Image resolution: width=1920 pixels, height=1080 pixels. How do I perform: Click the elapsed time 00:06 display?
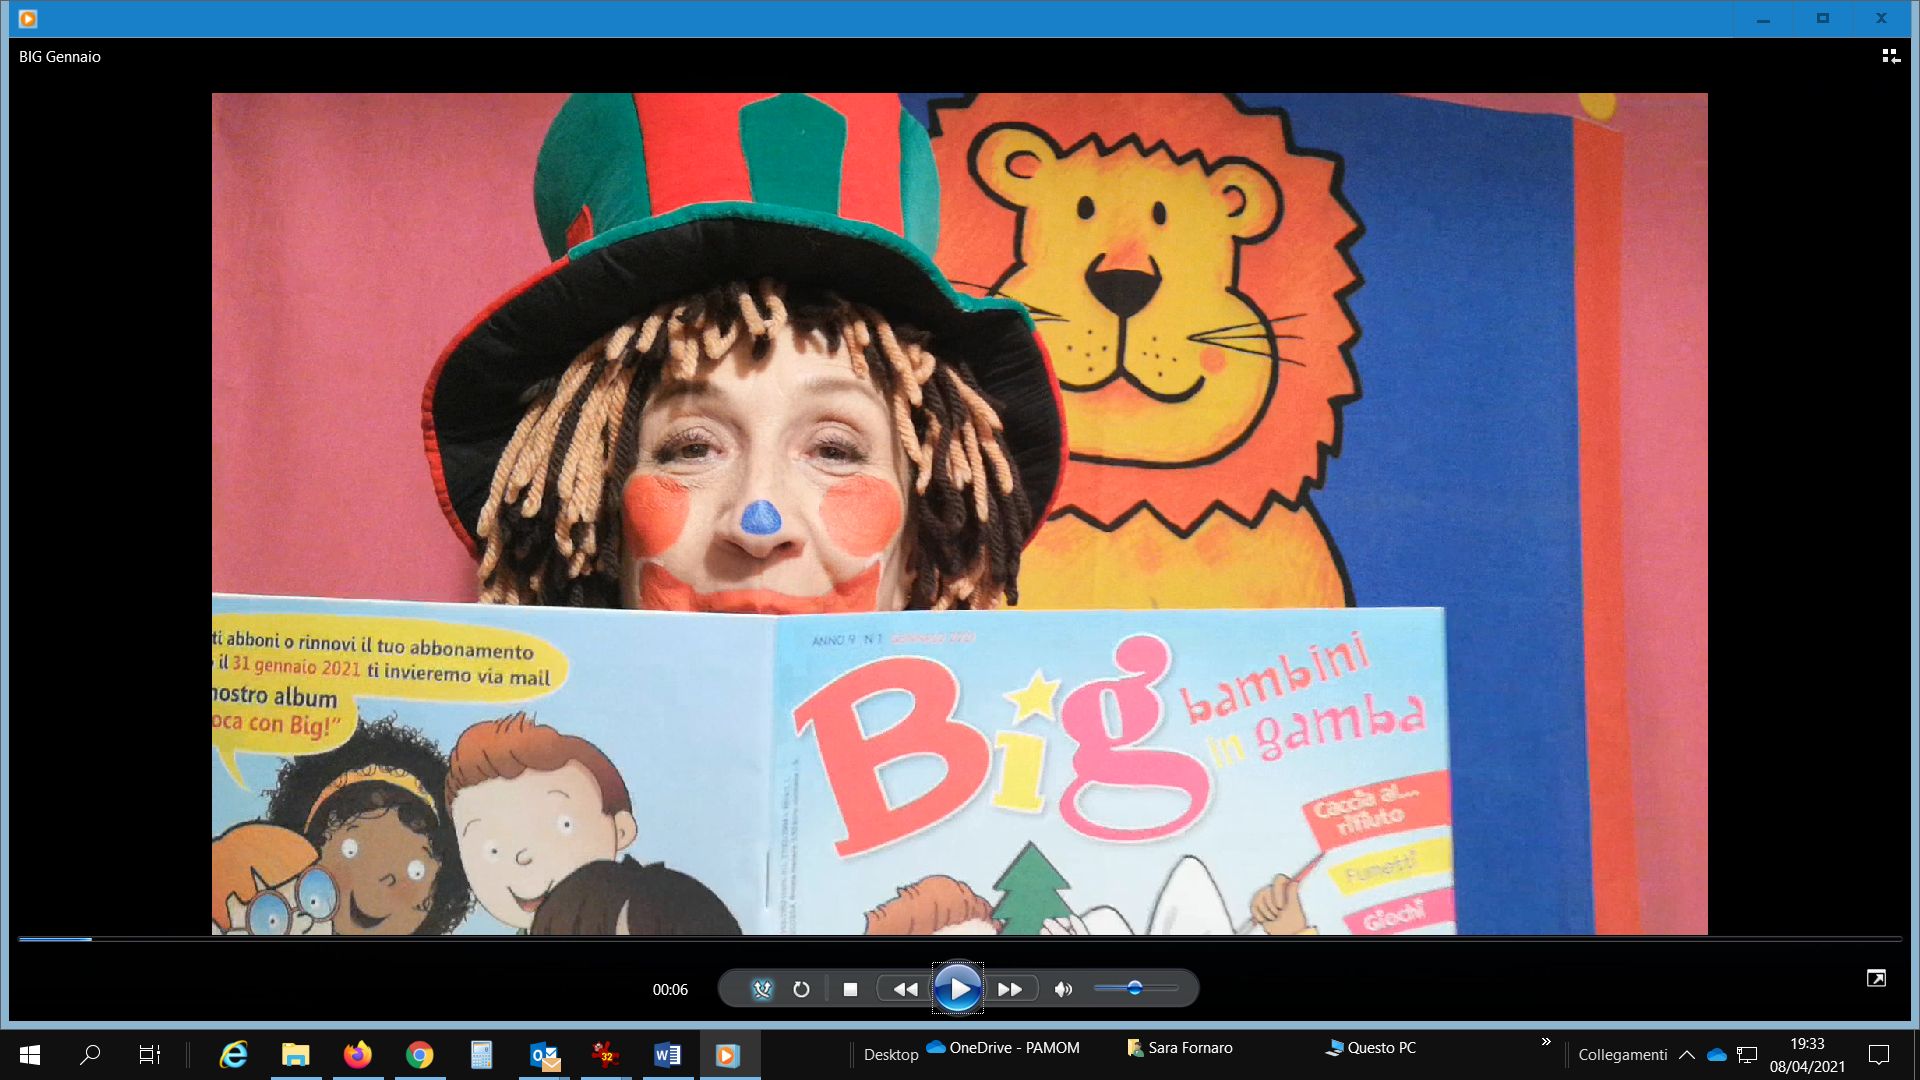670,990
